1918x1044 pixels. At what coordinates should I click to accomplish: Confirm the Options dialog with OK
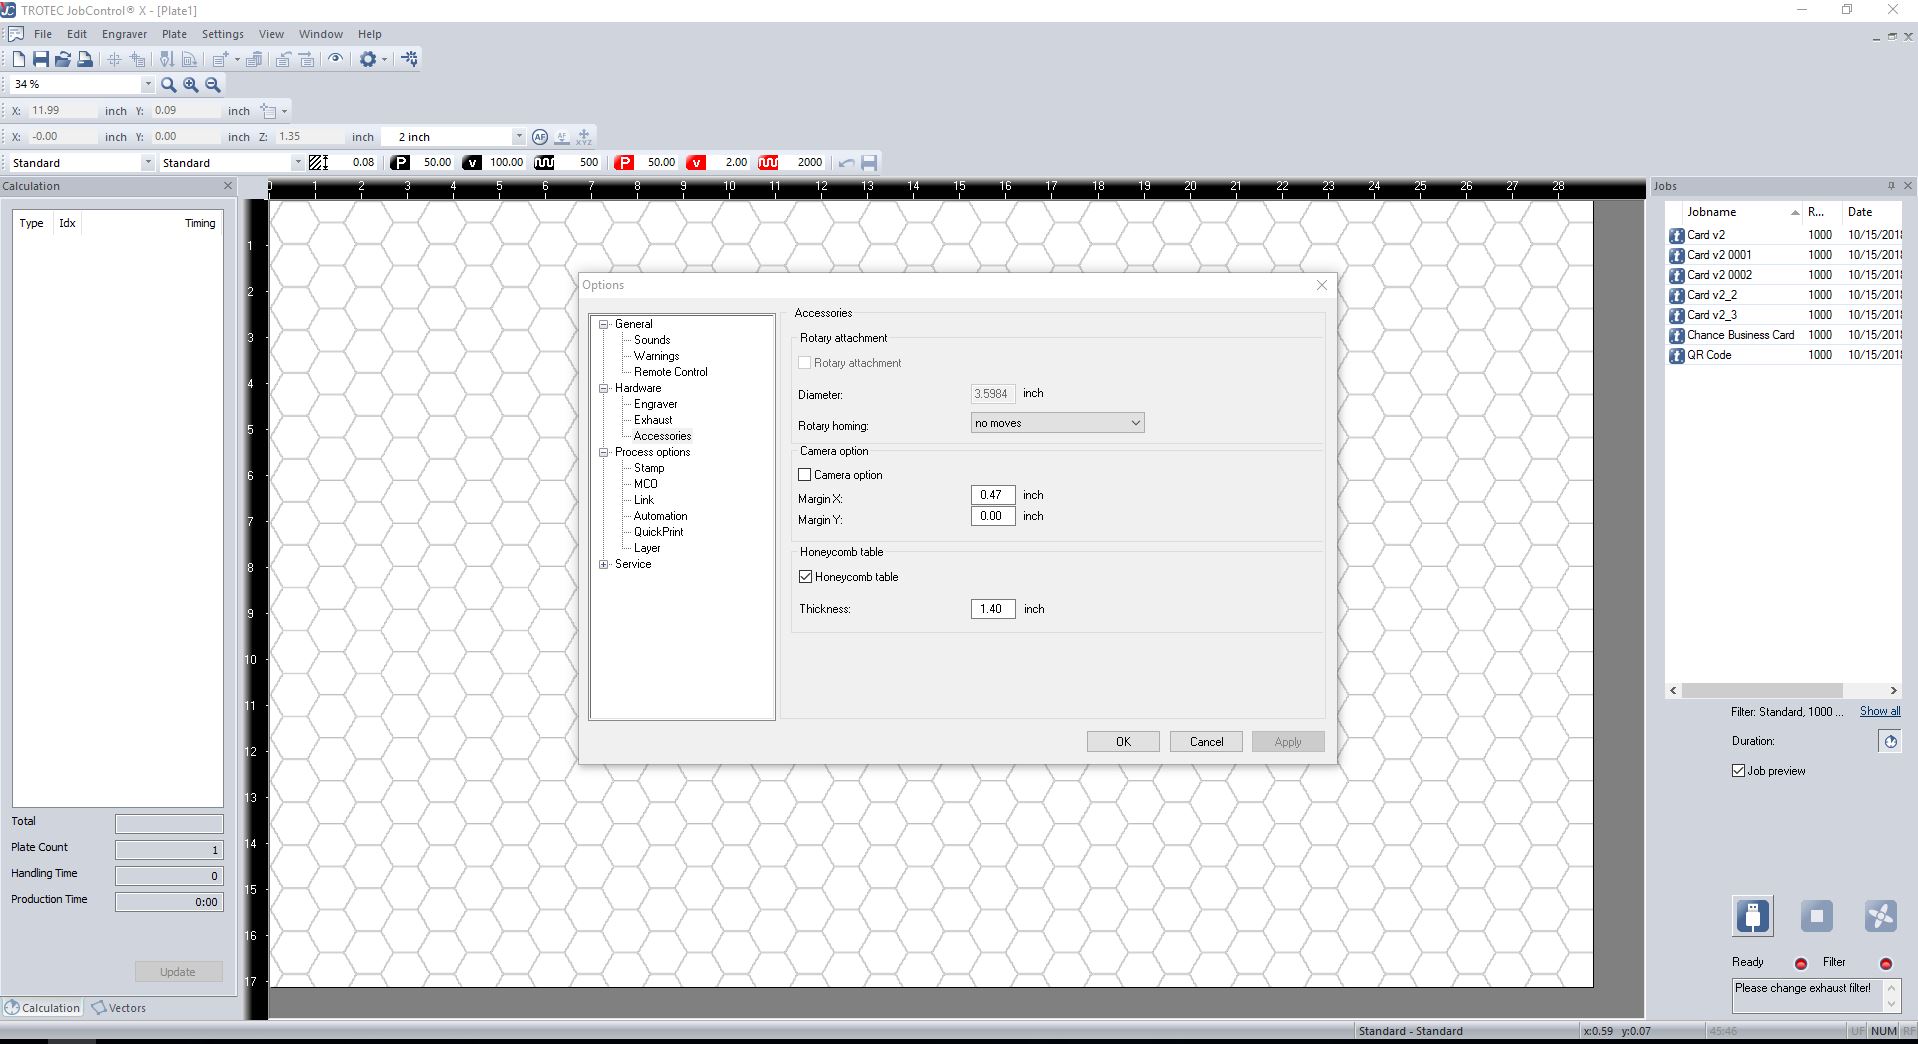click(x=1123, y=742)
